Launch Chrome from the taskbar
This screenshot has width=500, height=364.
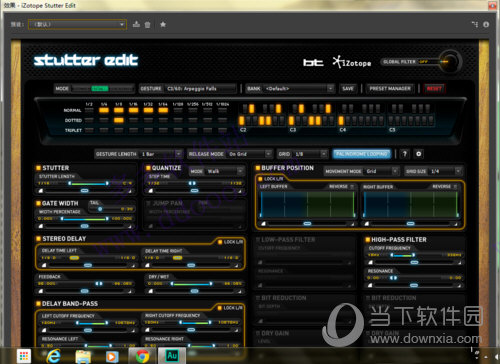pyautogui.click(x=143, y=356)
